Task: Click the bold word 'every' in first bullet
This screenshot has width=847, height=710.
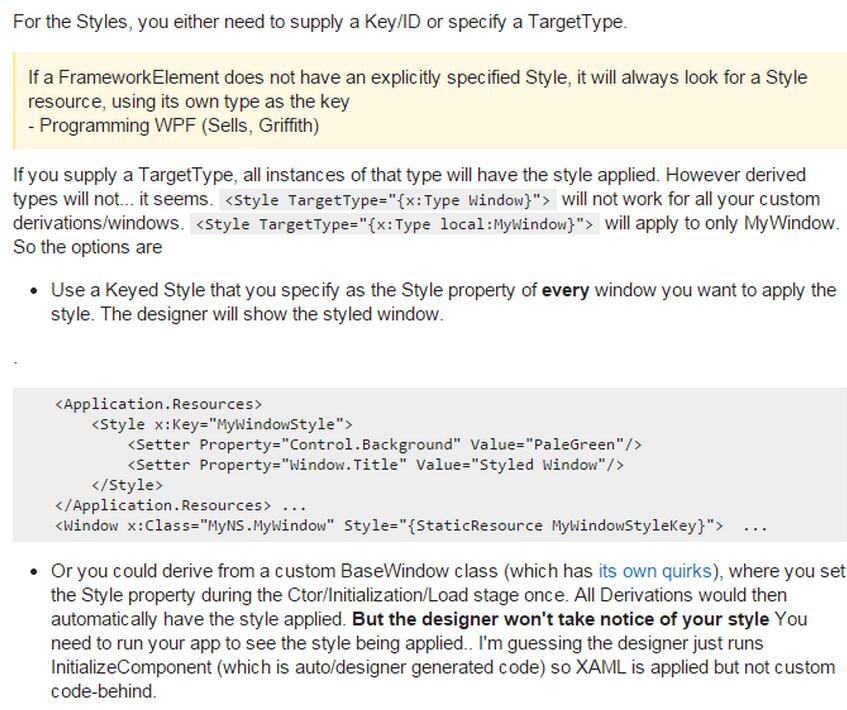Action: [565, 290]
